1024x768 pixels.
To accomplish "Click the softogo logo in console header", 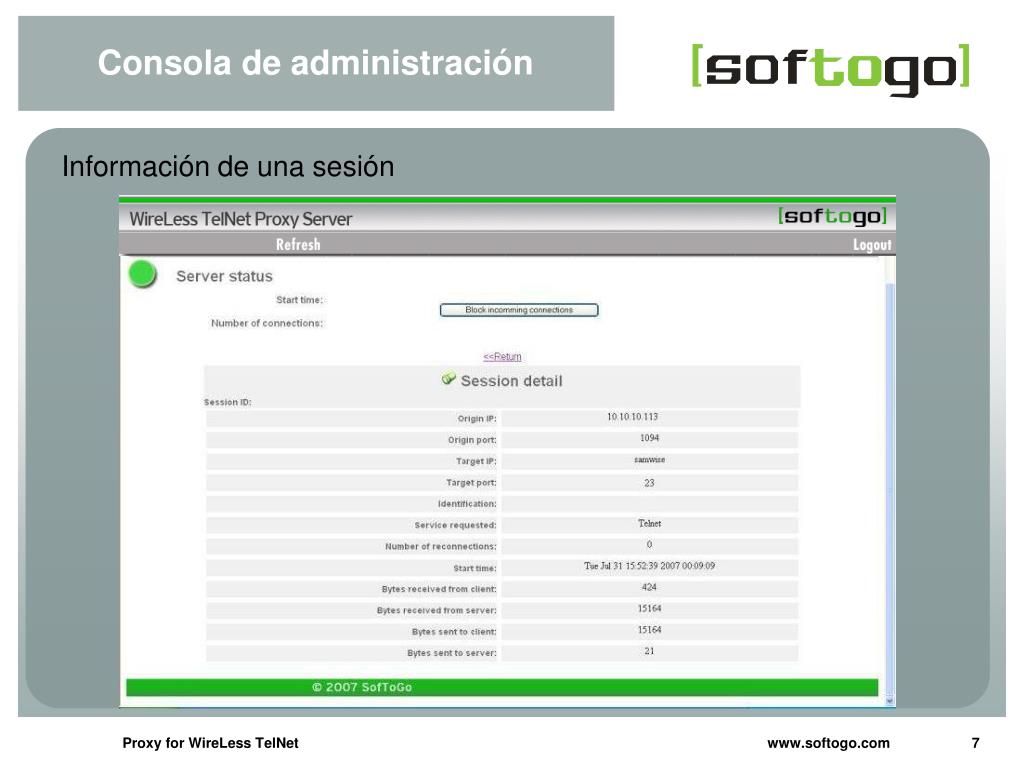I will (x=833, y=216).
